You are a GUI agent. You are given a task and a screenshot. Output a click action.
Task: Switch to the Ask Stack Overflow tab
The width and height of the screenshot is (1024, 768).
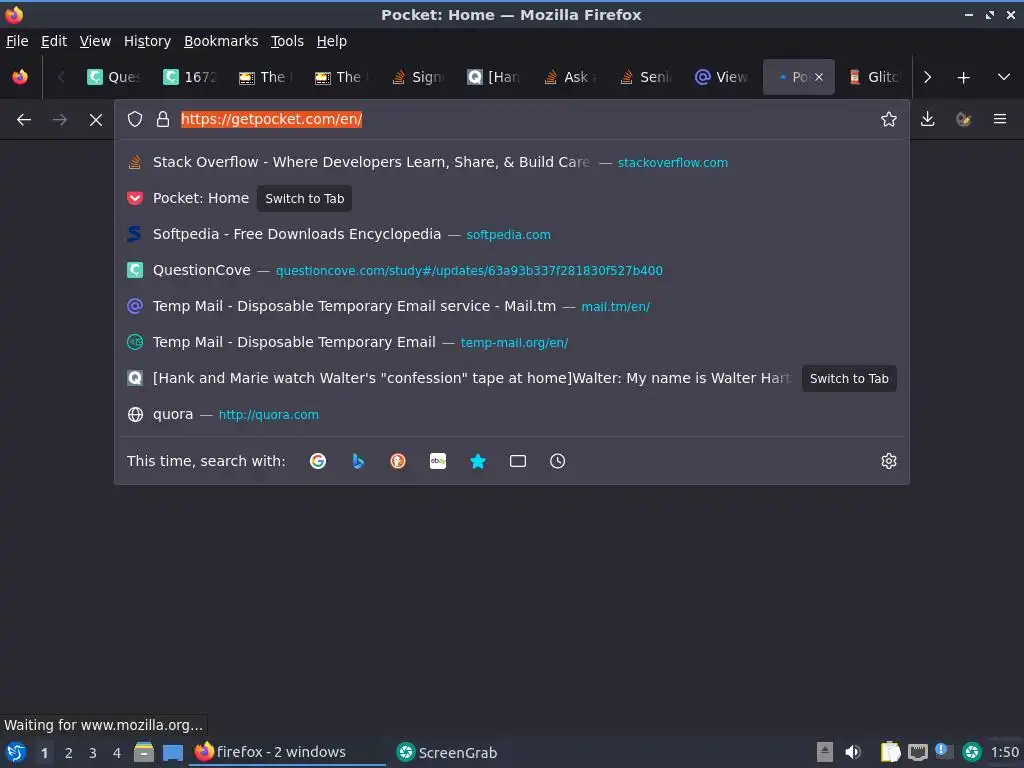click(569, 77)
